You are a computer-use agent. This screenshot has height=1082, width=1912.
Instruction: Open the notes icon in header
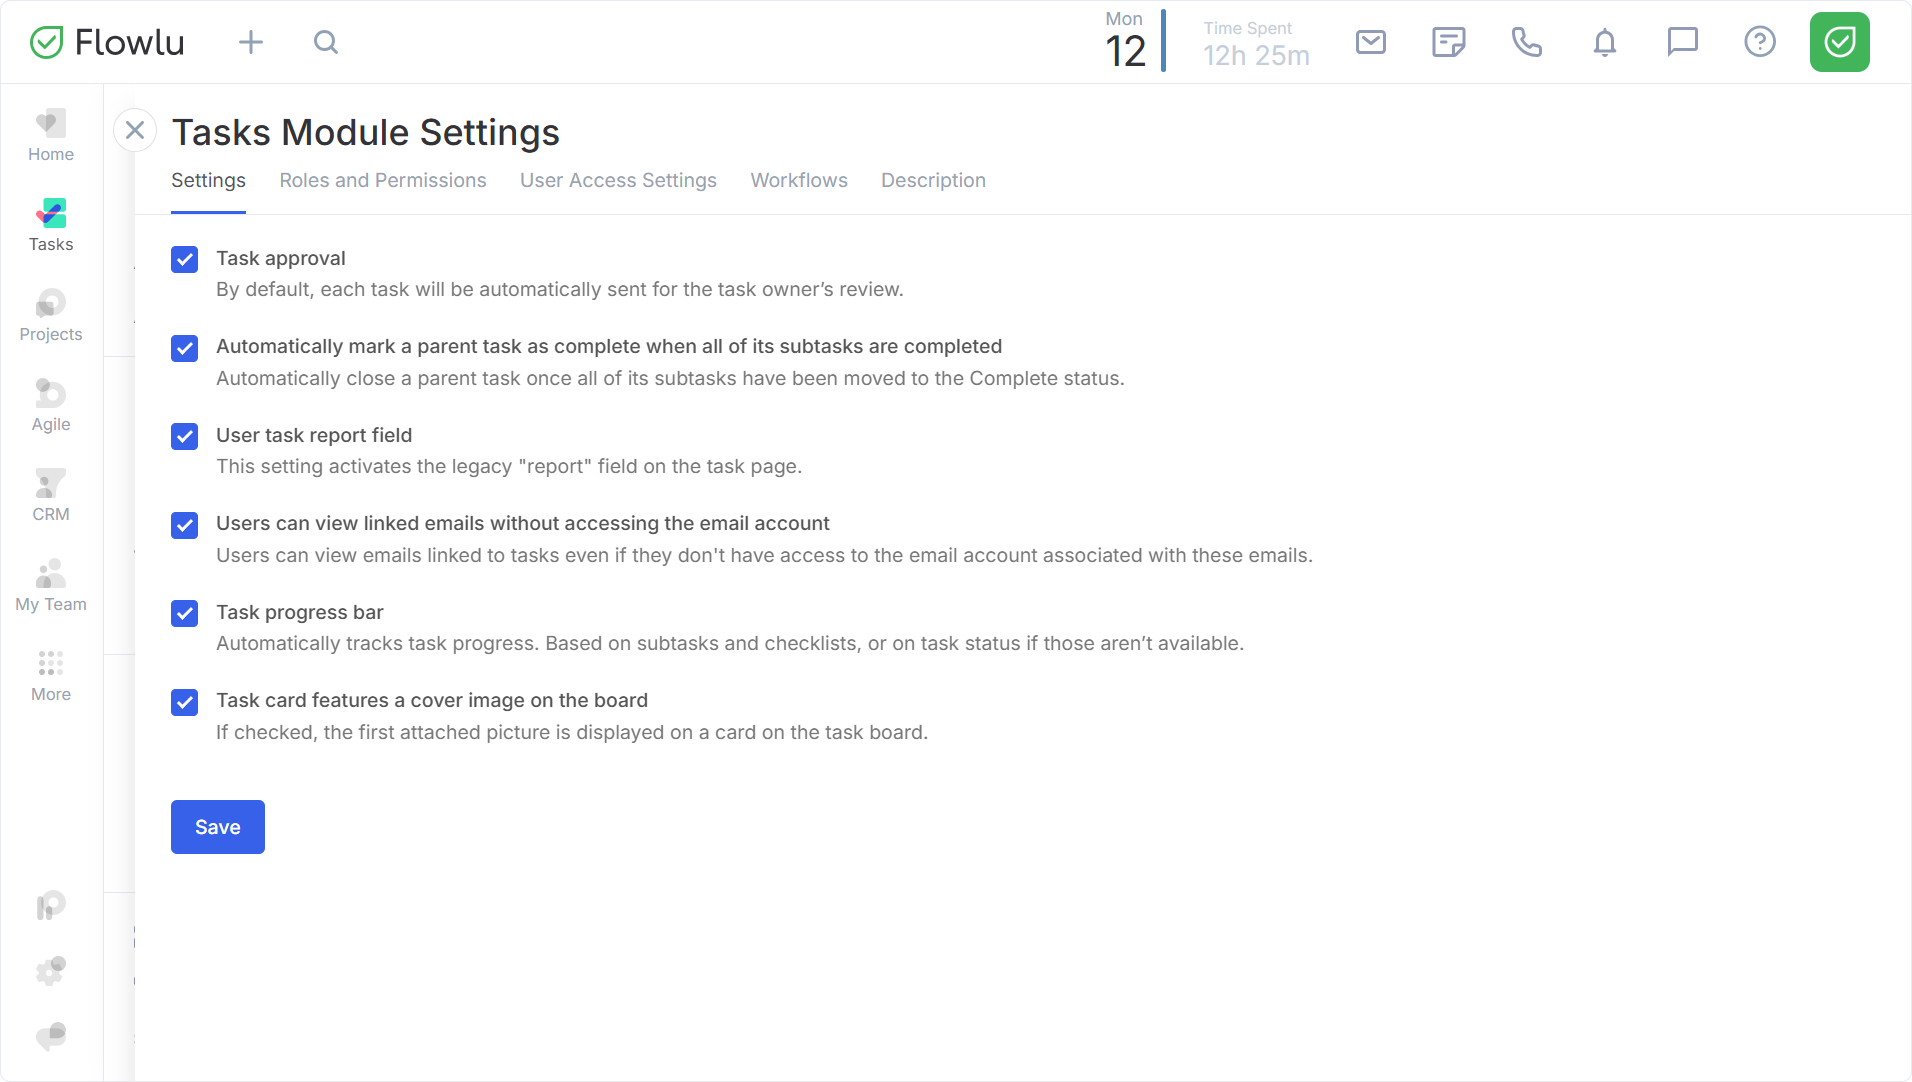(1448, 42)
